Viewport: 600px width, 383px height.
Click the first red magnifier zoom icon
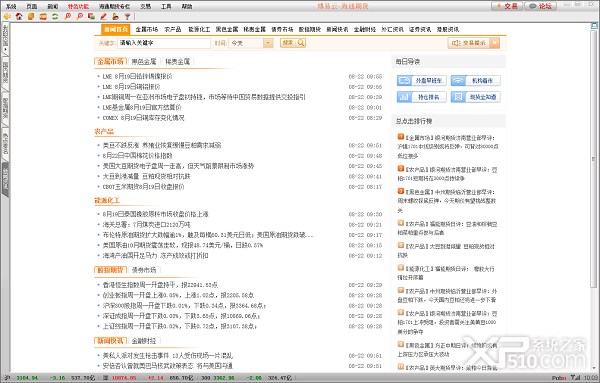pyautogui.click(x=67, y=16)
